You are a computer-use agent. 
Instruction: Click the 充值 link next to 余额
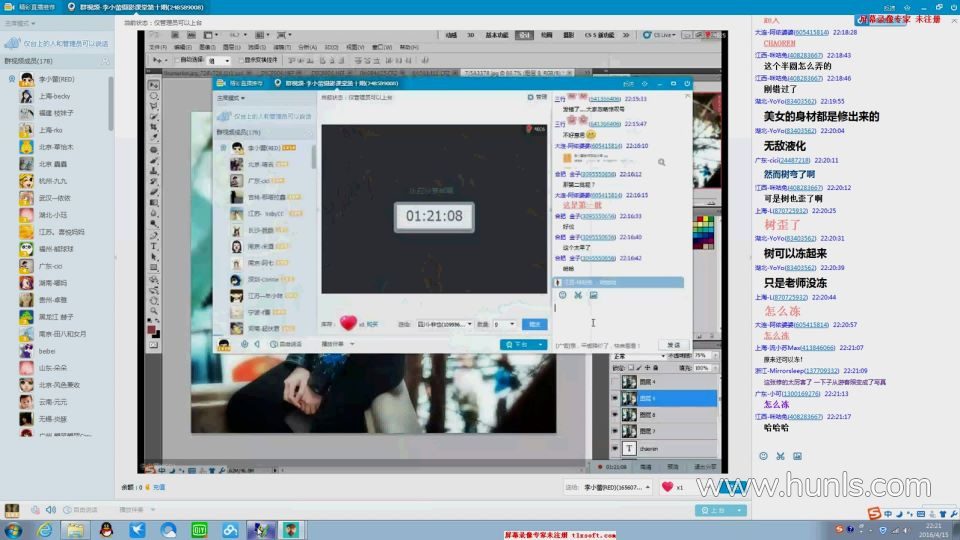pos(159,487)
